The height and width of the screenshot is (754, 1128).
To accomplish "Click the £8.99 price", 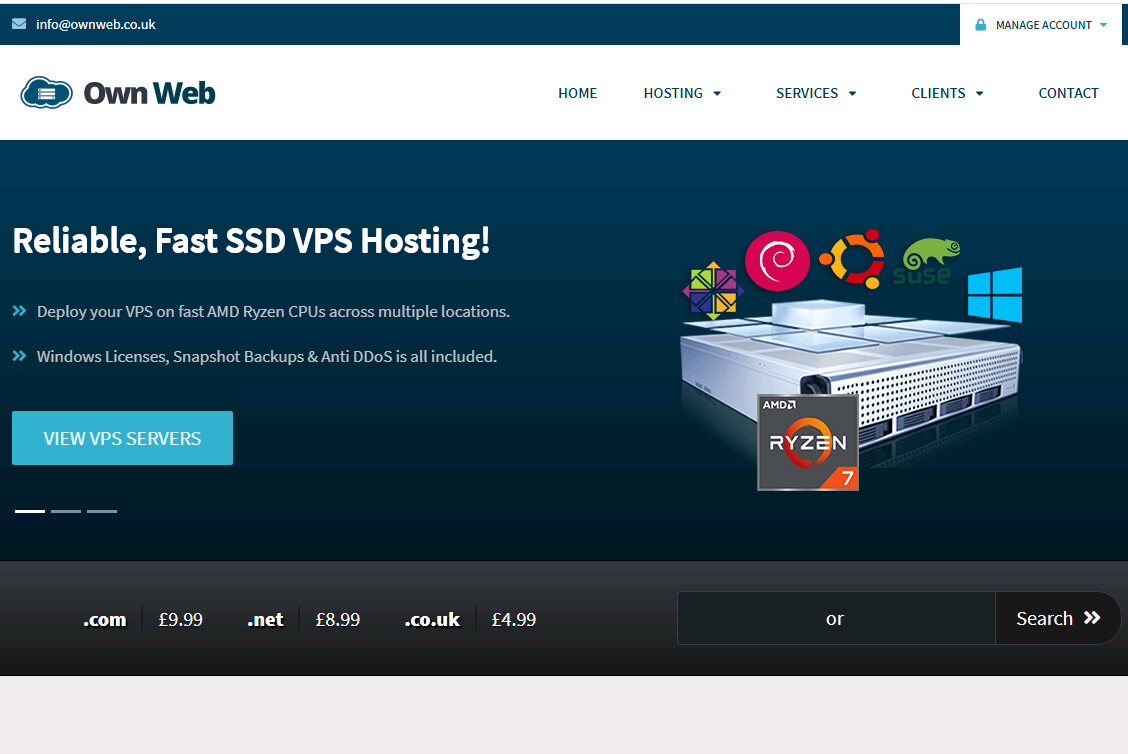I will point(337,619).
